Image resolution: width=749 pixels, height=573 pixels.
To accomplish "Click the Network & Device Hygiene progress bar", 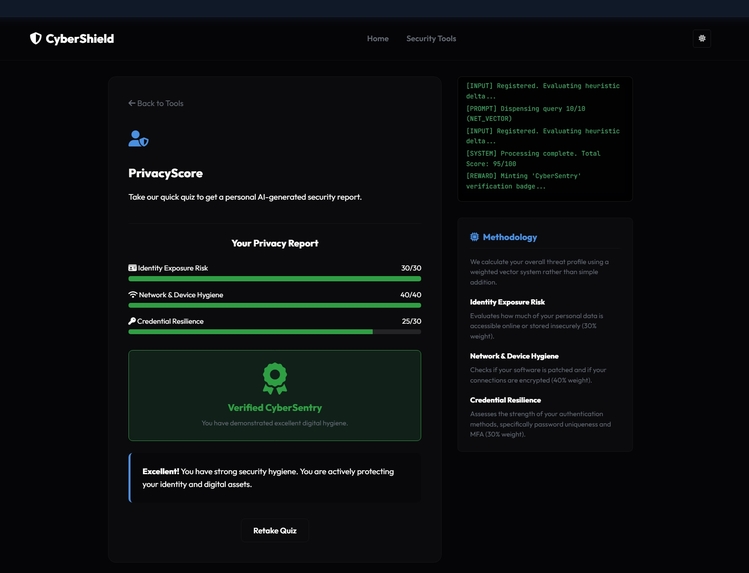I will (x=275, y=305).
